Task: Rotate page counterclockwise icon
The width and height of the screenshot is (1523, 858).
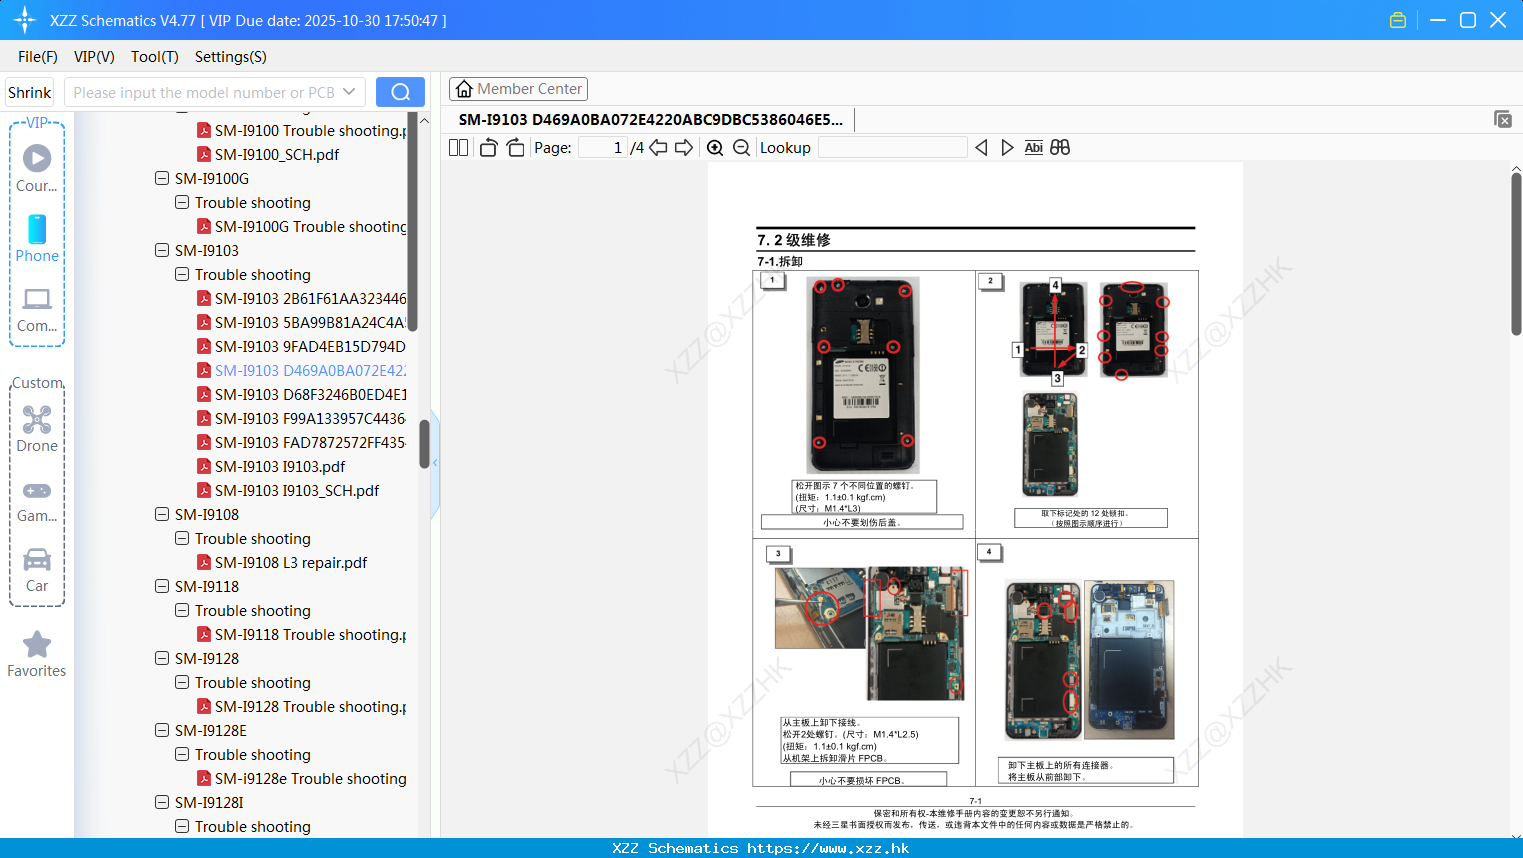Action: click(488, 147)
